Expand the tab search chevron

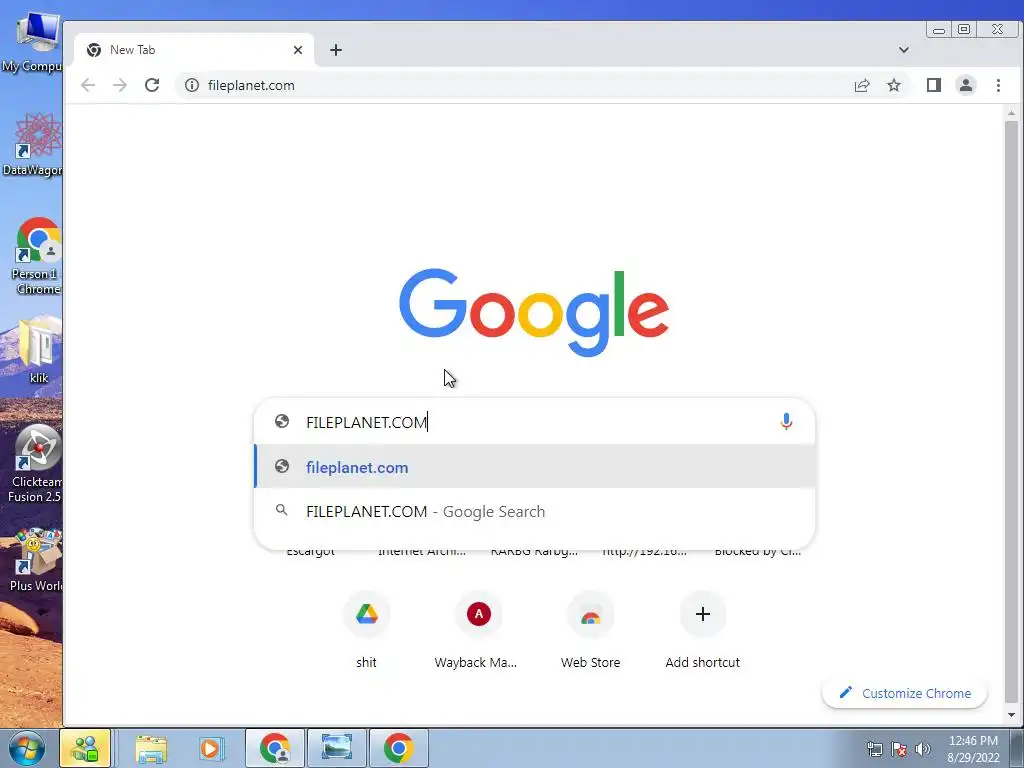[x=904, y=50]
